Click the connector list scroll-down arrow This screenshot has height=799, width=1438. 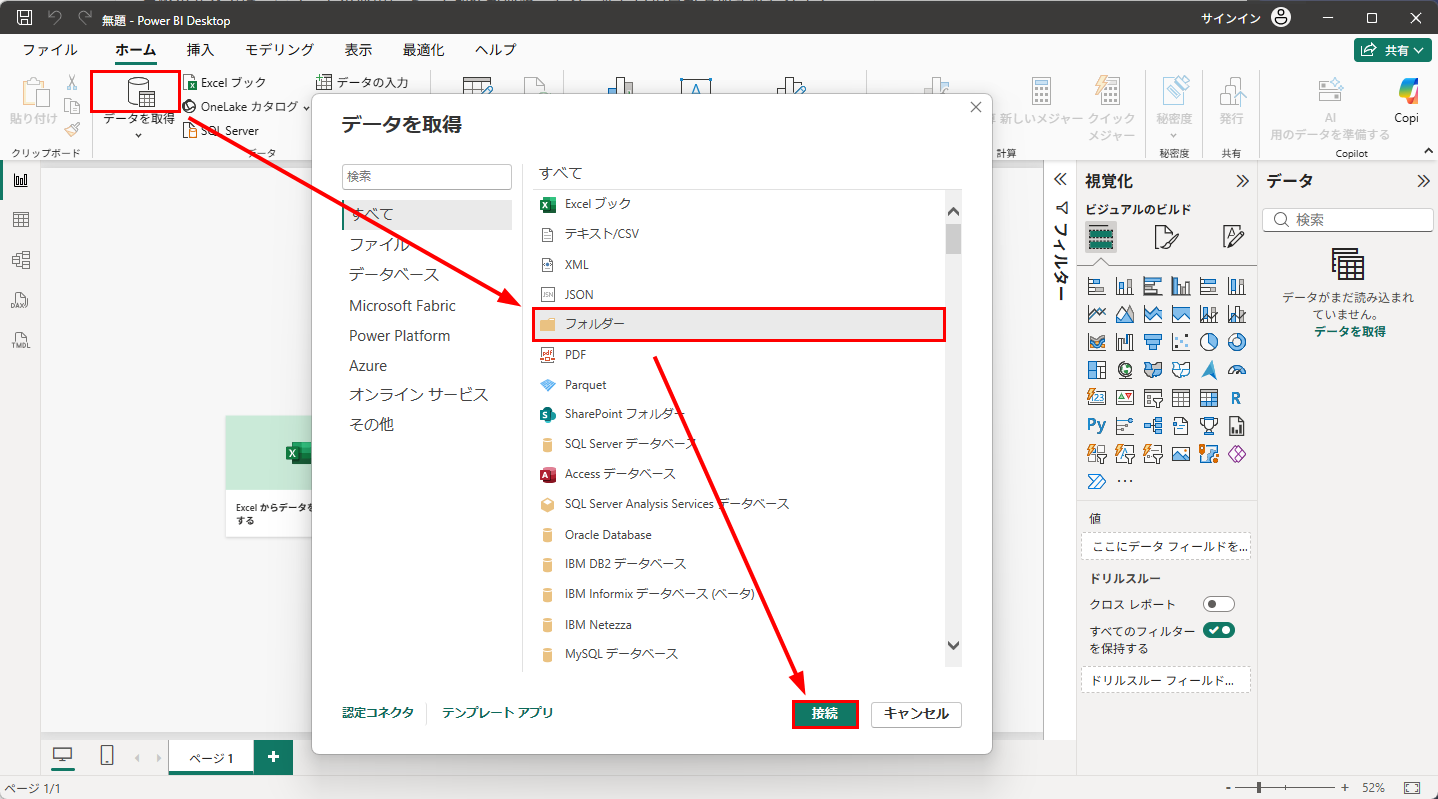click(x=953, y=646)
